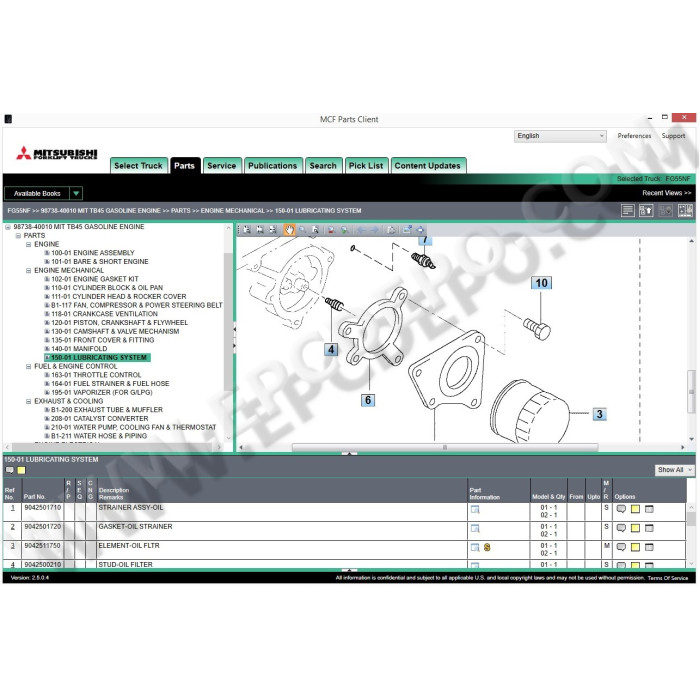Click Recent Views >> link
Screen dimensions: 700x700
point(667,193)
